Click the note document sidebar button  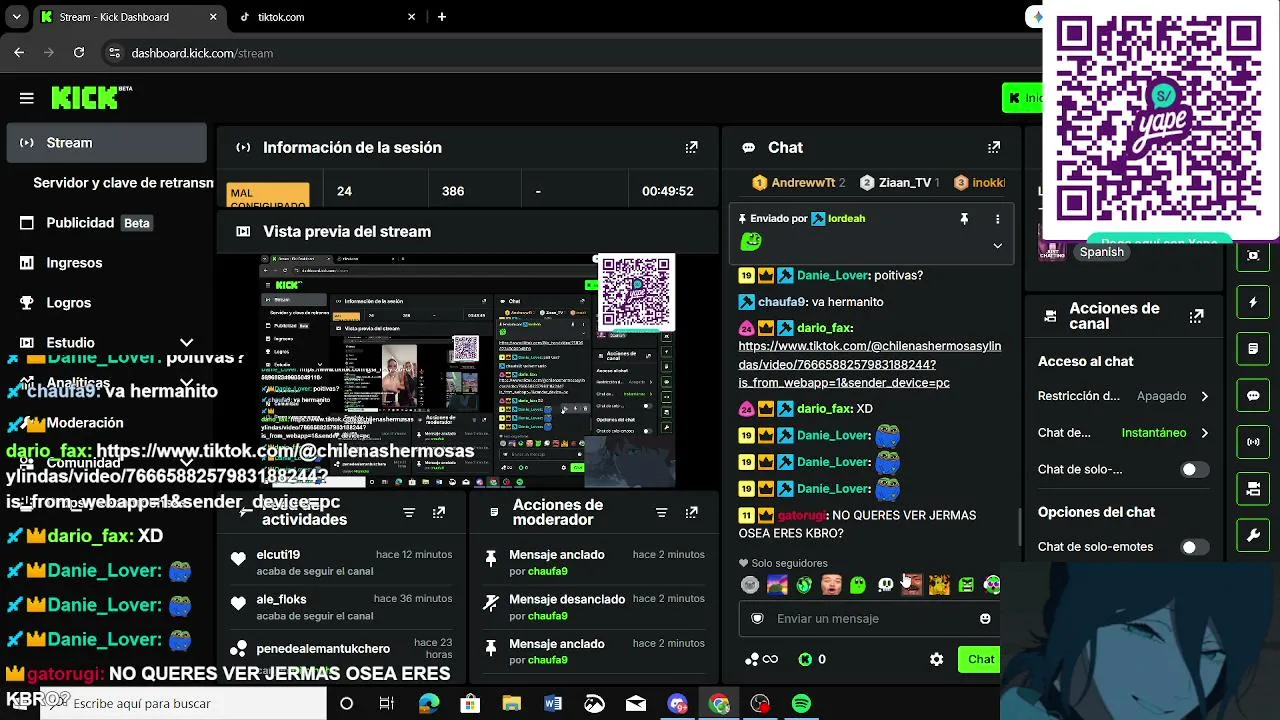[1253, 349]
